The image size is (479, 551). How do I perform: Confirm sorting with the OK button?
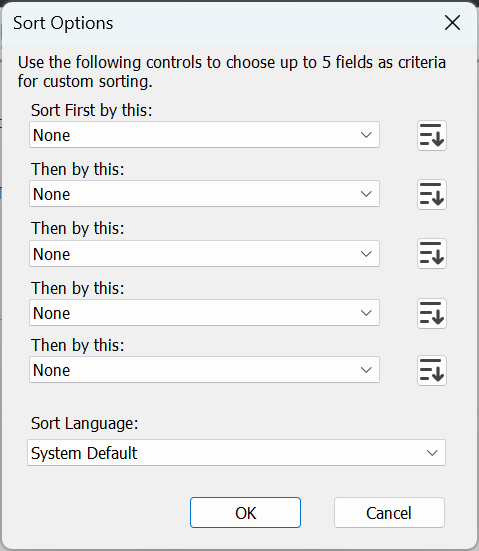245,513
